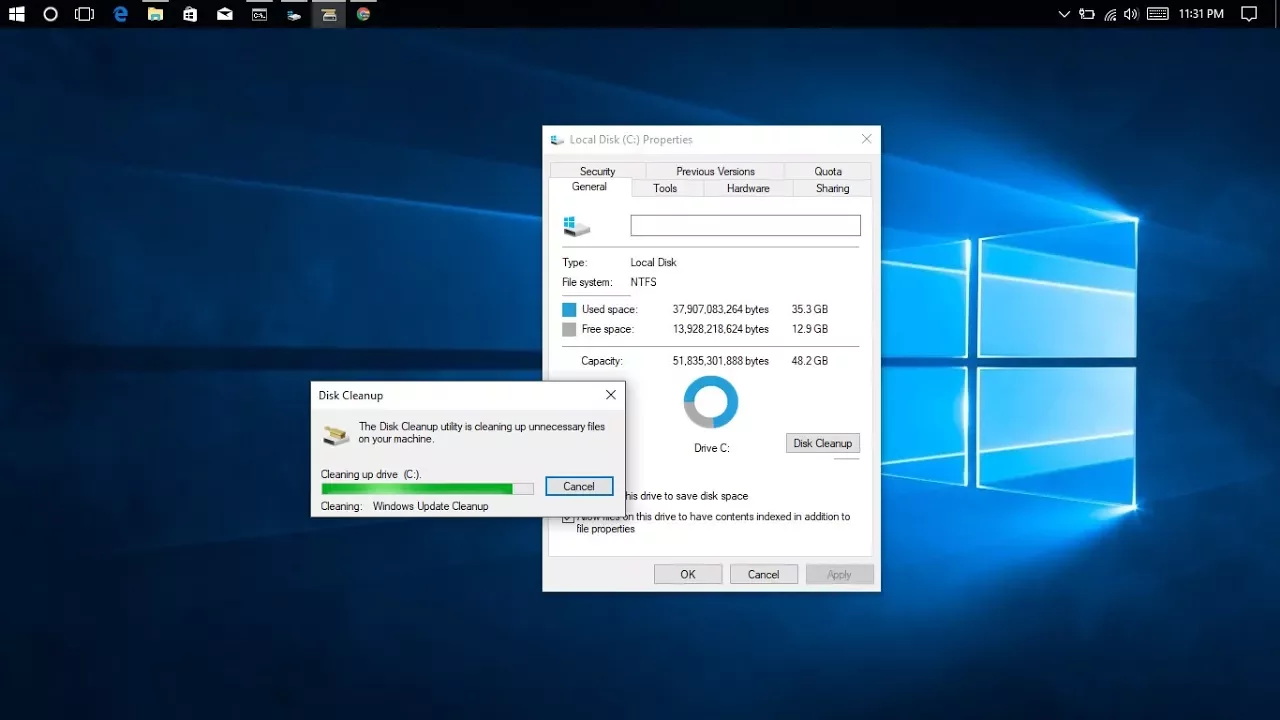Click the cleanup progress bar
Screen dimensions: 1280x720
click(x=427, y=488)
